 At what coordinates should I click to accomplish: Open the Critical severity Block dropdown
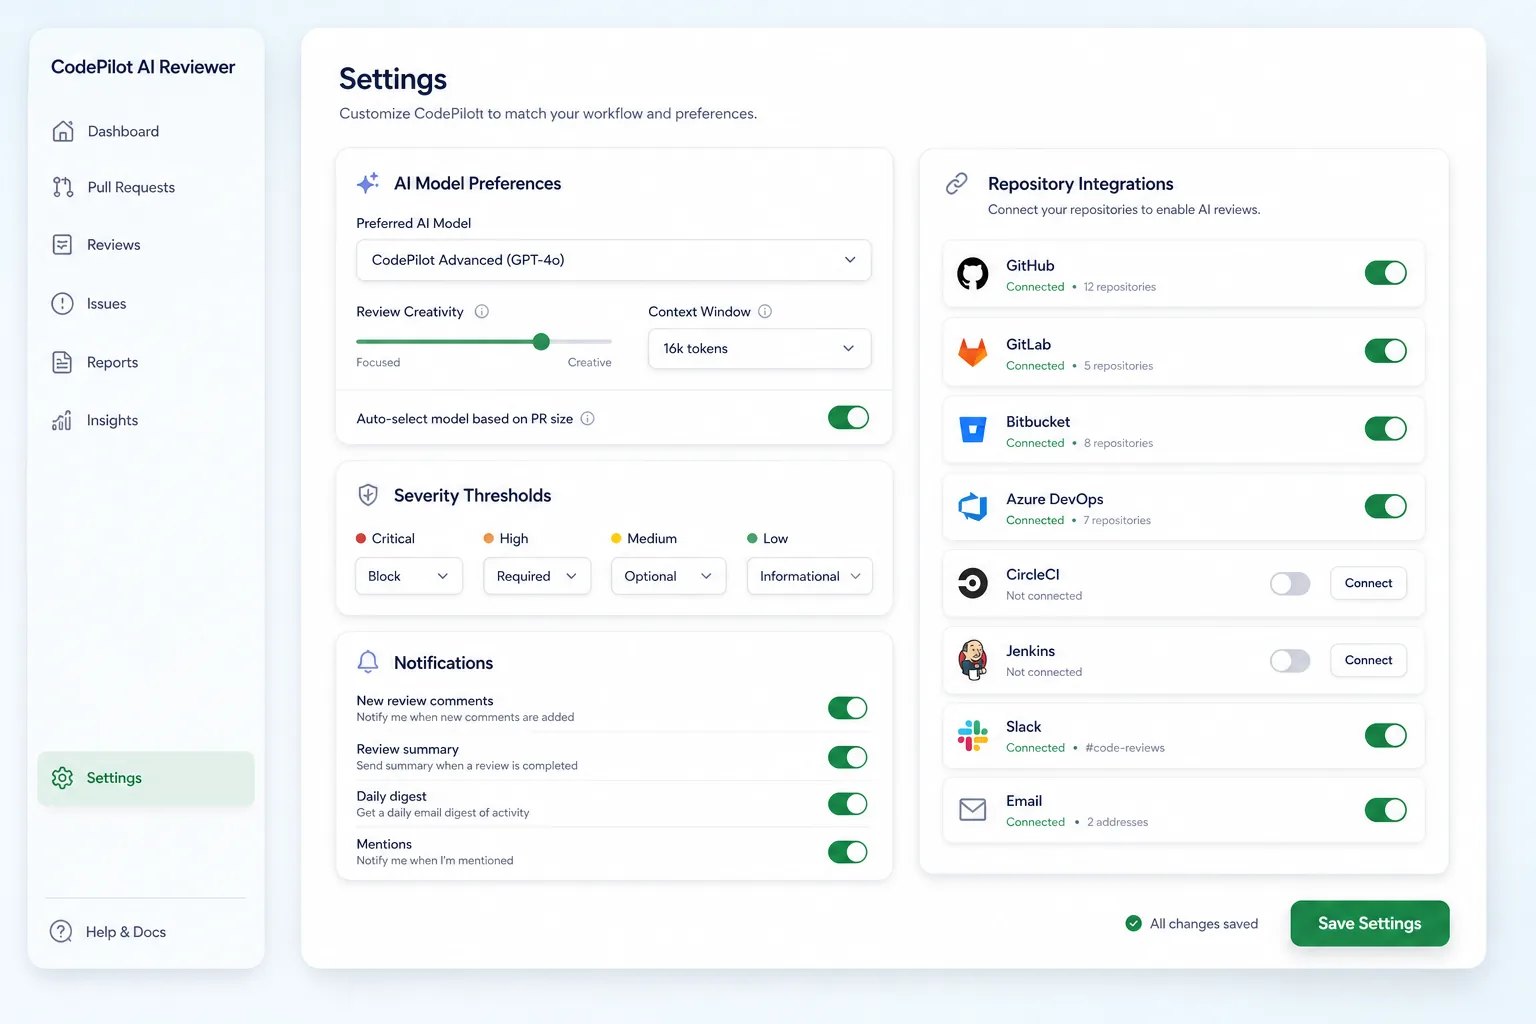(x=409, y=576)
